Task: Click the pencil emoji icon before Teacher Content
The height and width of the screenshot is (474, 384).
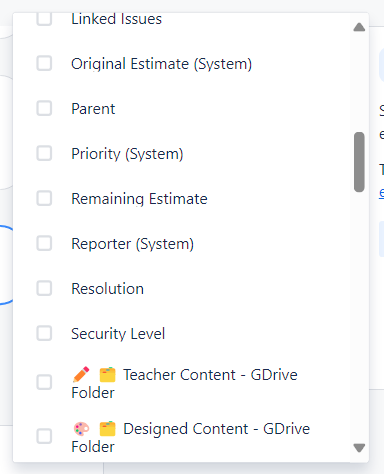Action: 81,374
